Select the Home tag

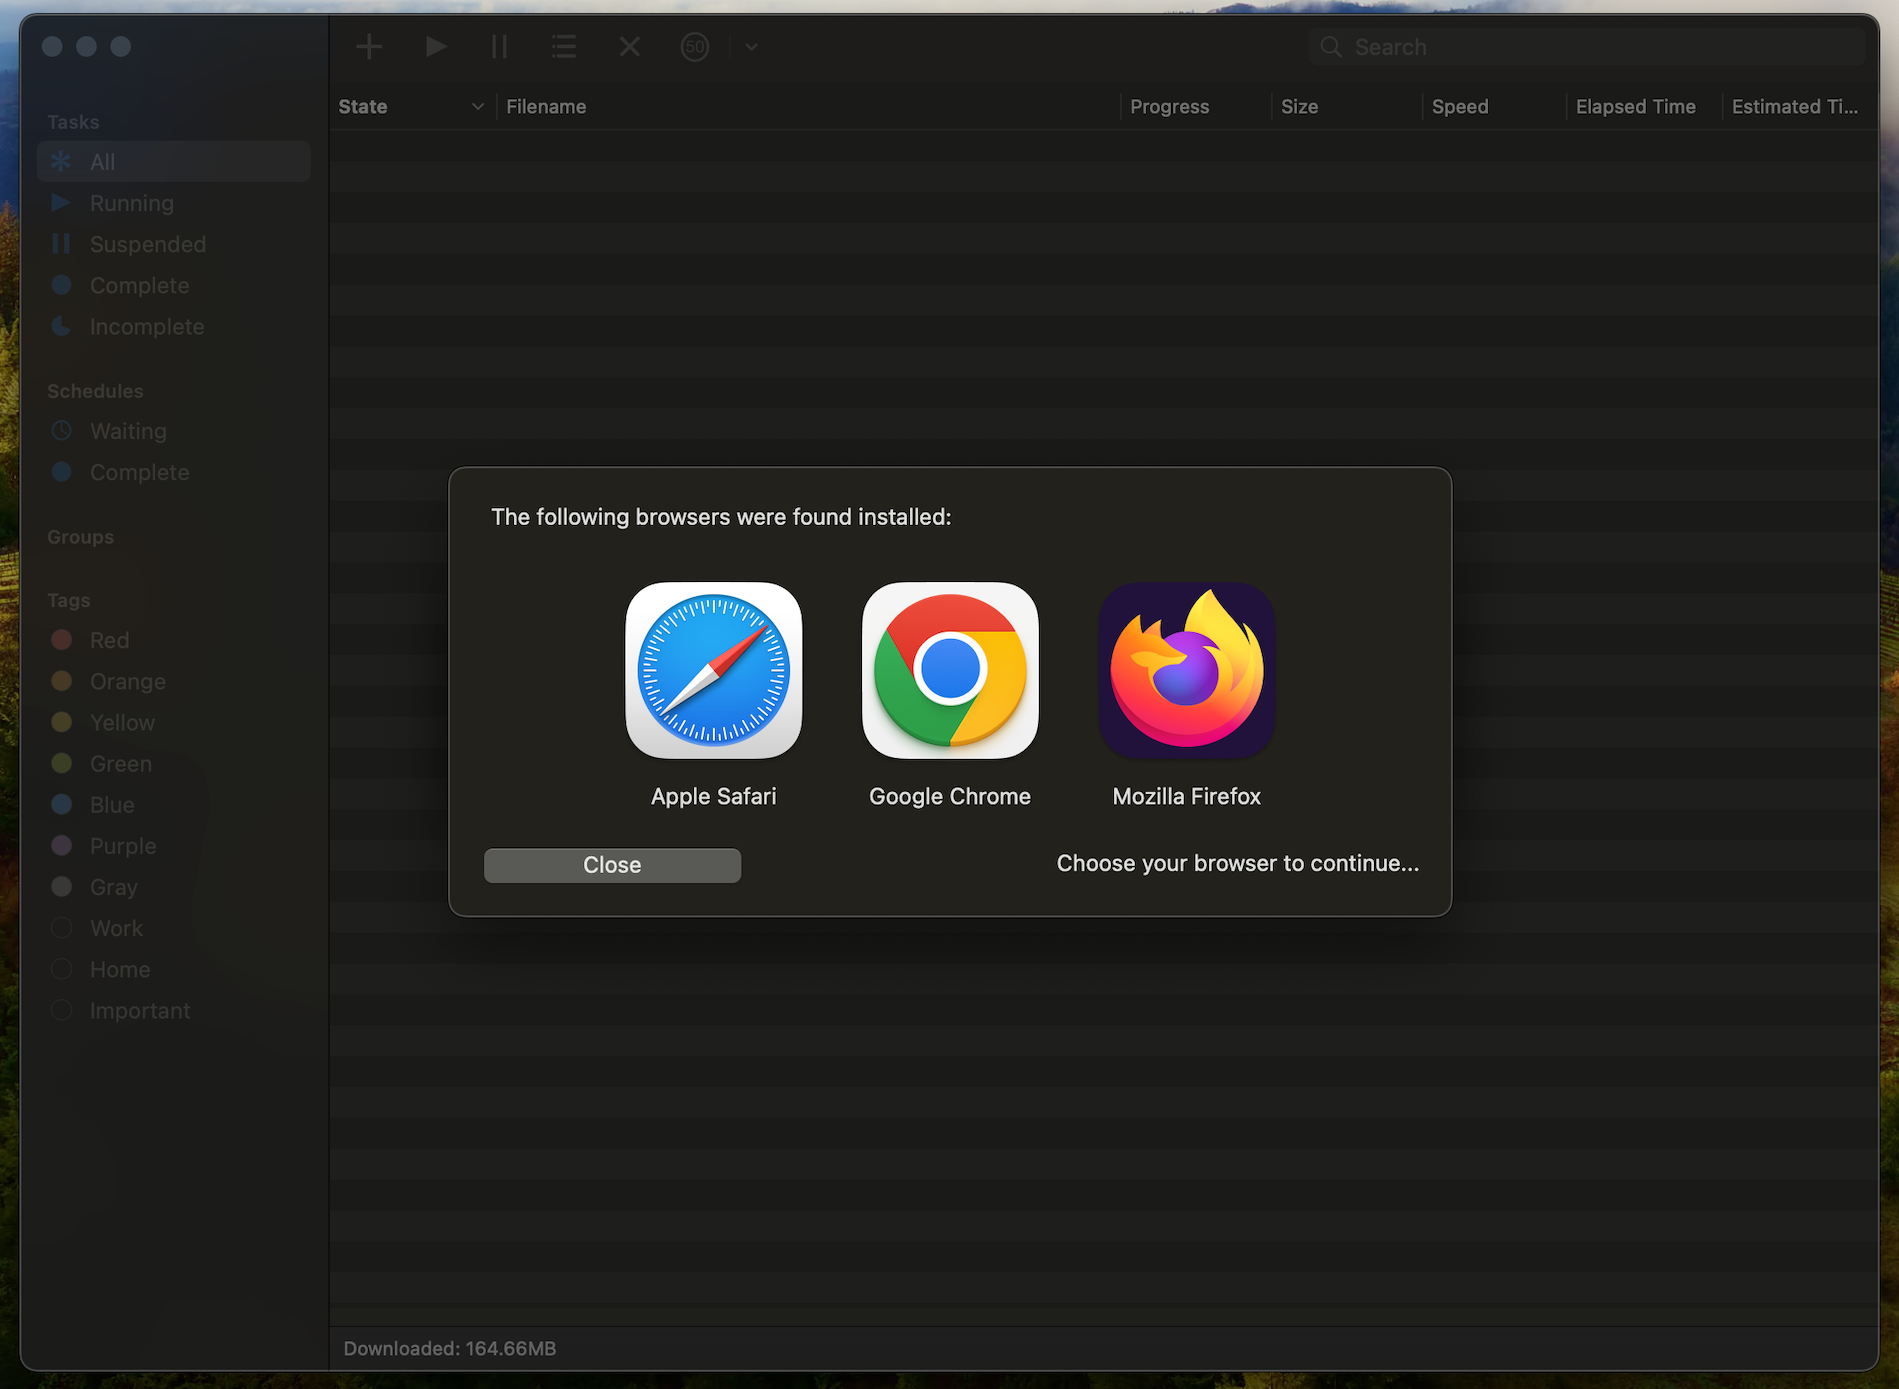click(174, 969)
